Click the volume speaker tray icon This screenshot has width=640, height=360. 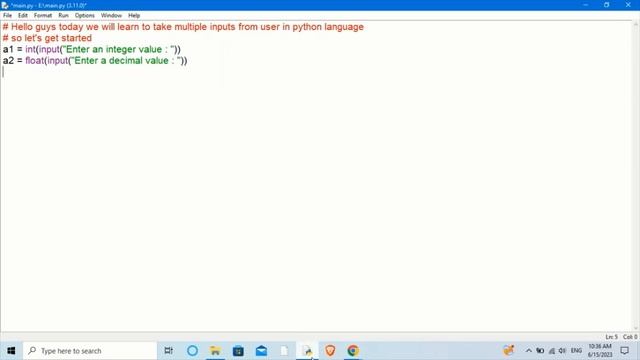(x=562, y=351)
